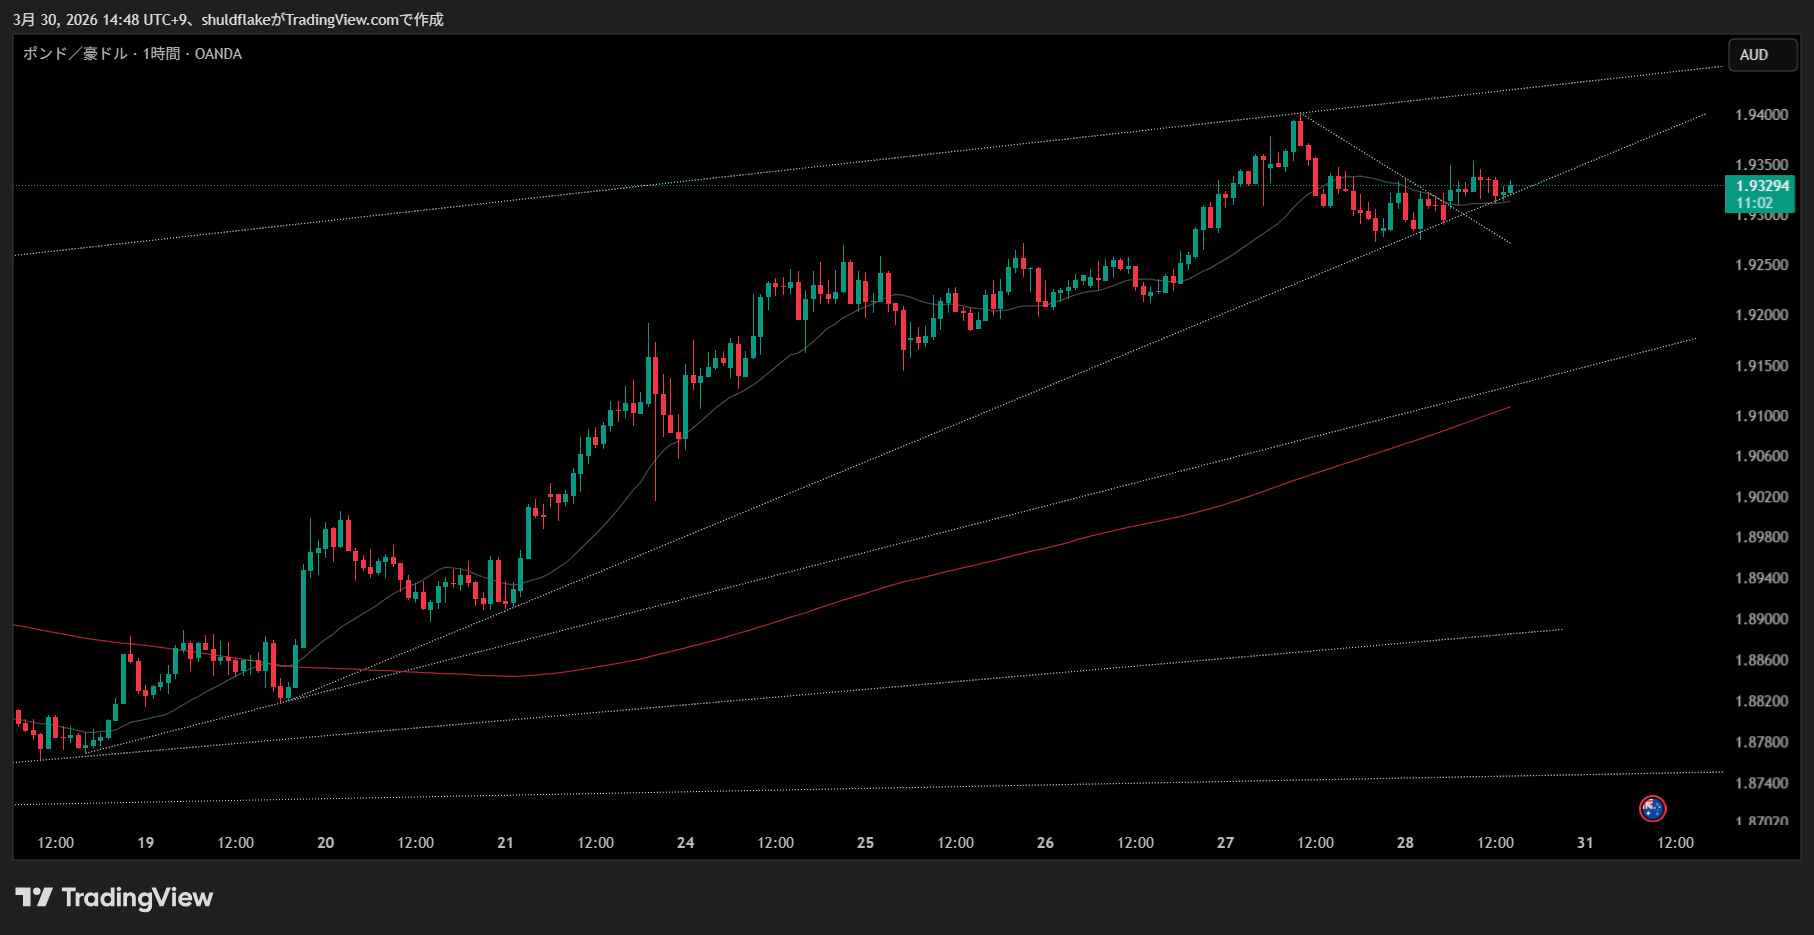This screenshot has height=935, width=1814.
Task: Click the TradingView logo icon
Action: pyautogui.click(x=33, y=897)
